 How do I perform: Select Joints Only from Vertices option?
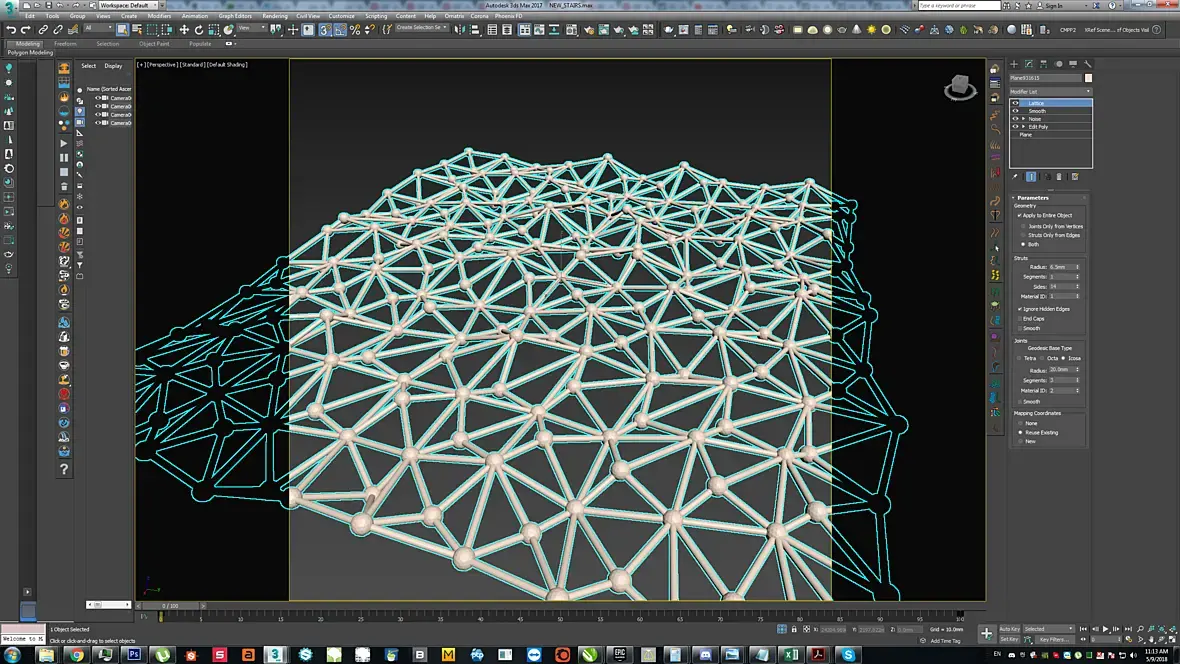1023,226
